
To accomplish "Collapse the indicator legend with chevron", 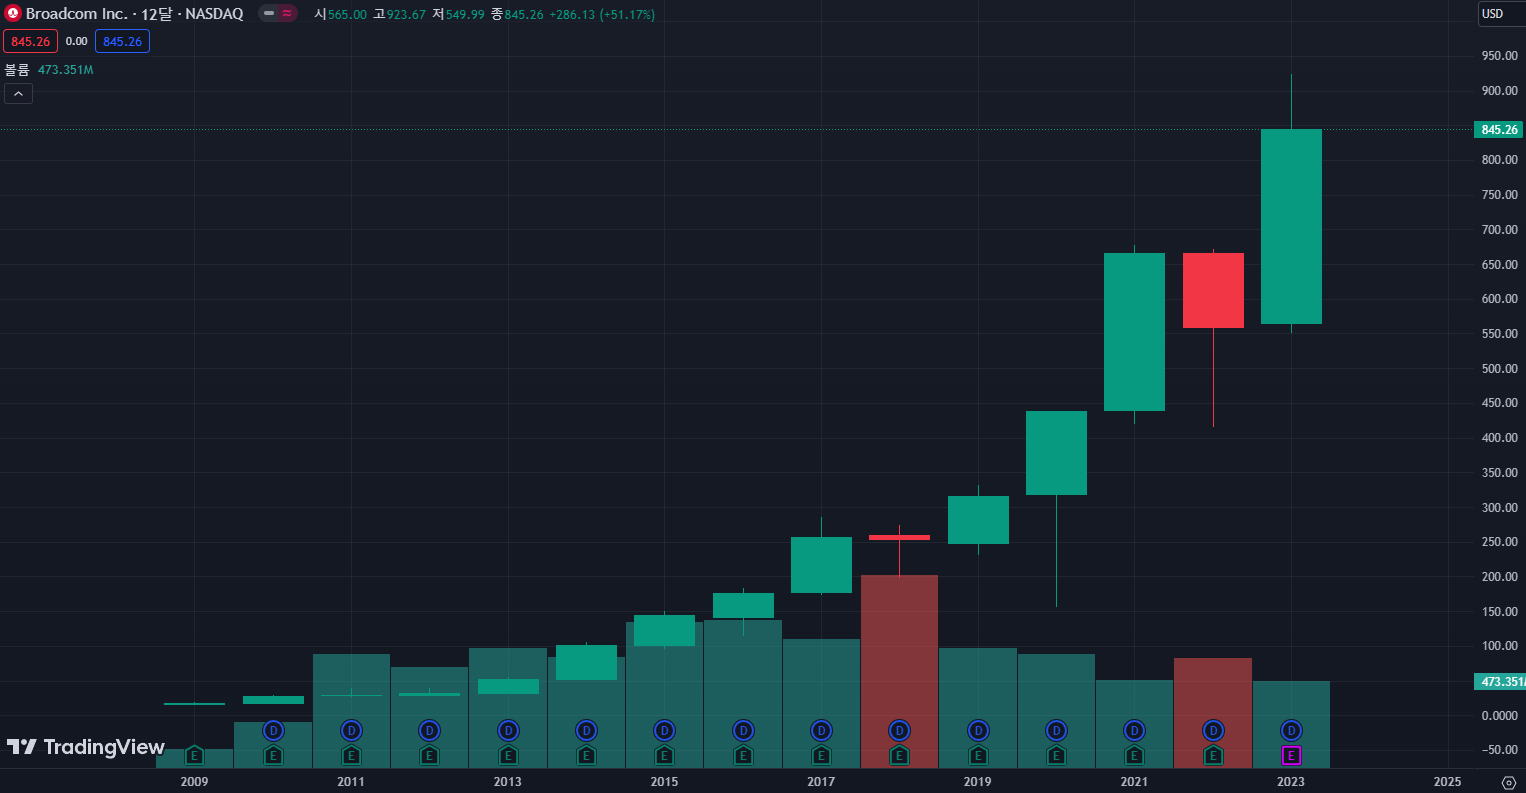I will [18, 94].
